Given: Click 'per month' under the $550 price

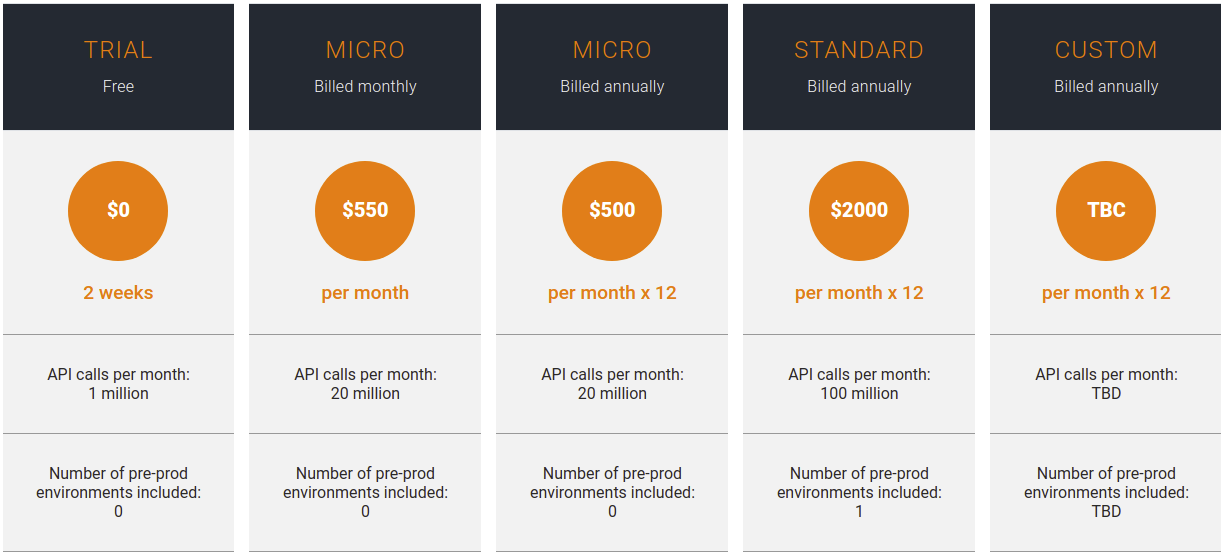Looking at the screenshot, I should (365, 293).
